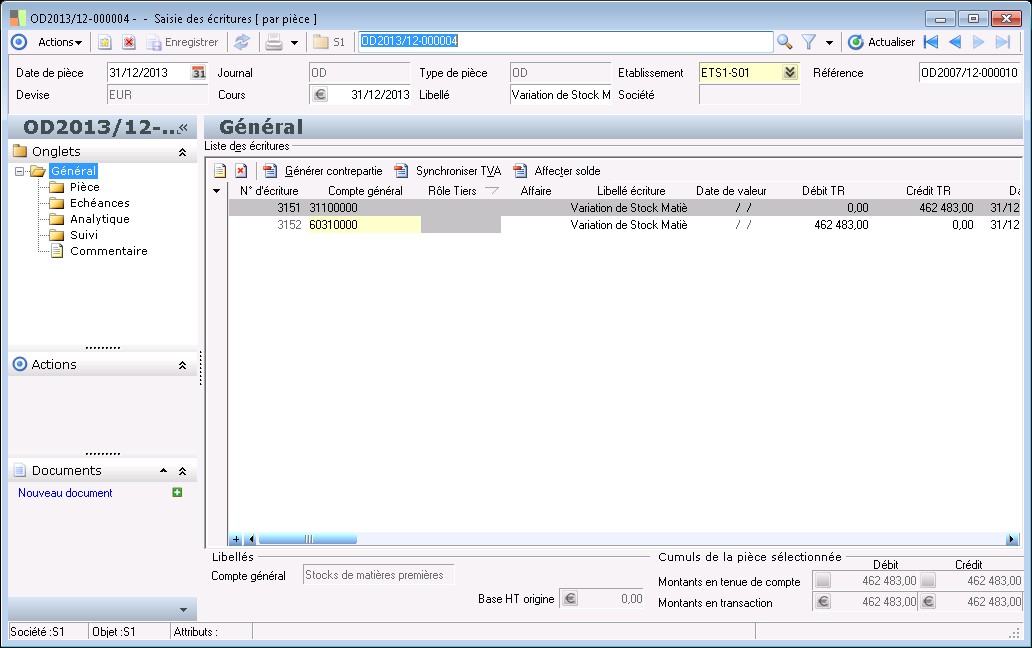The width and height of the screenshot is (1032, 648).
Task: Click the Débit TR value 462 483,00 in row 3152
Action: pos(841,225)
